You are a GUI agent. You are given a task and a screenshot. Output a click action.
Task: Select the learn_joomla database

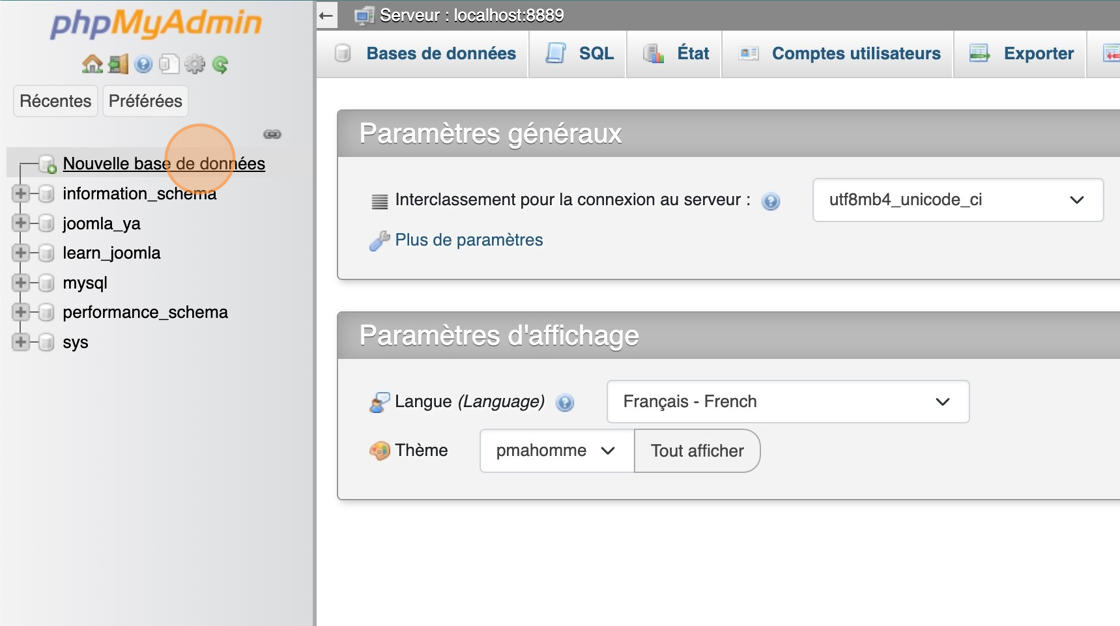(111, 253)
